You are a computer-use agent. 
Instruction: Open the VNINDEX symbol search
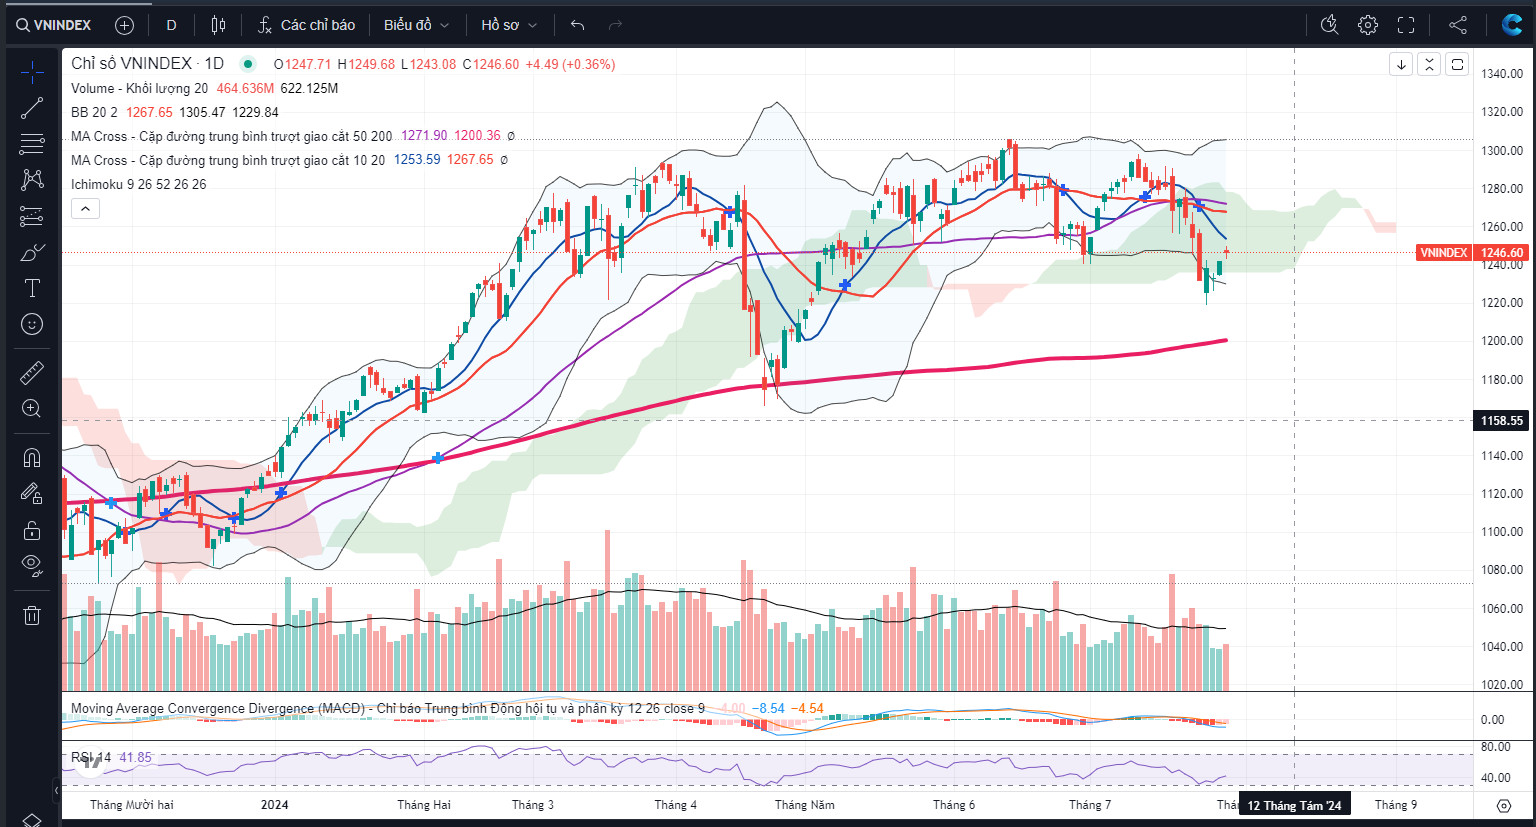point(53,25)
